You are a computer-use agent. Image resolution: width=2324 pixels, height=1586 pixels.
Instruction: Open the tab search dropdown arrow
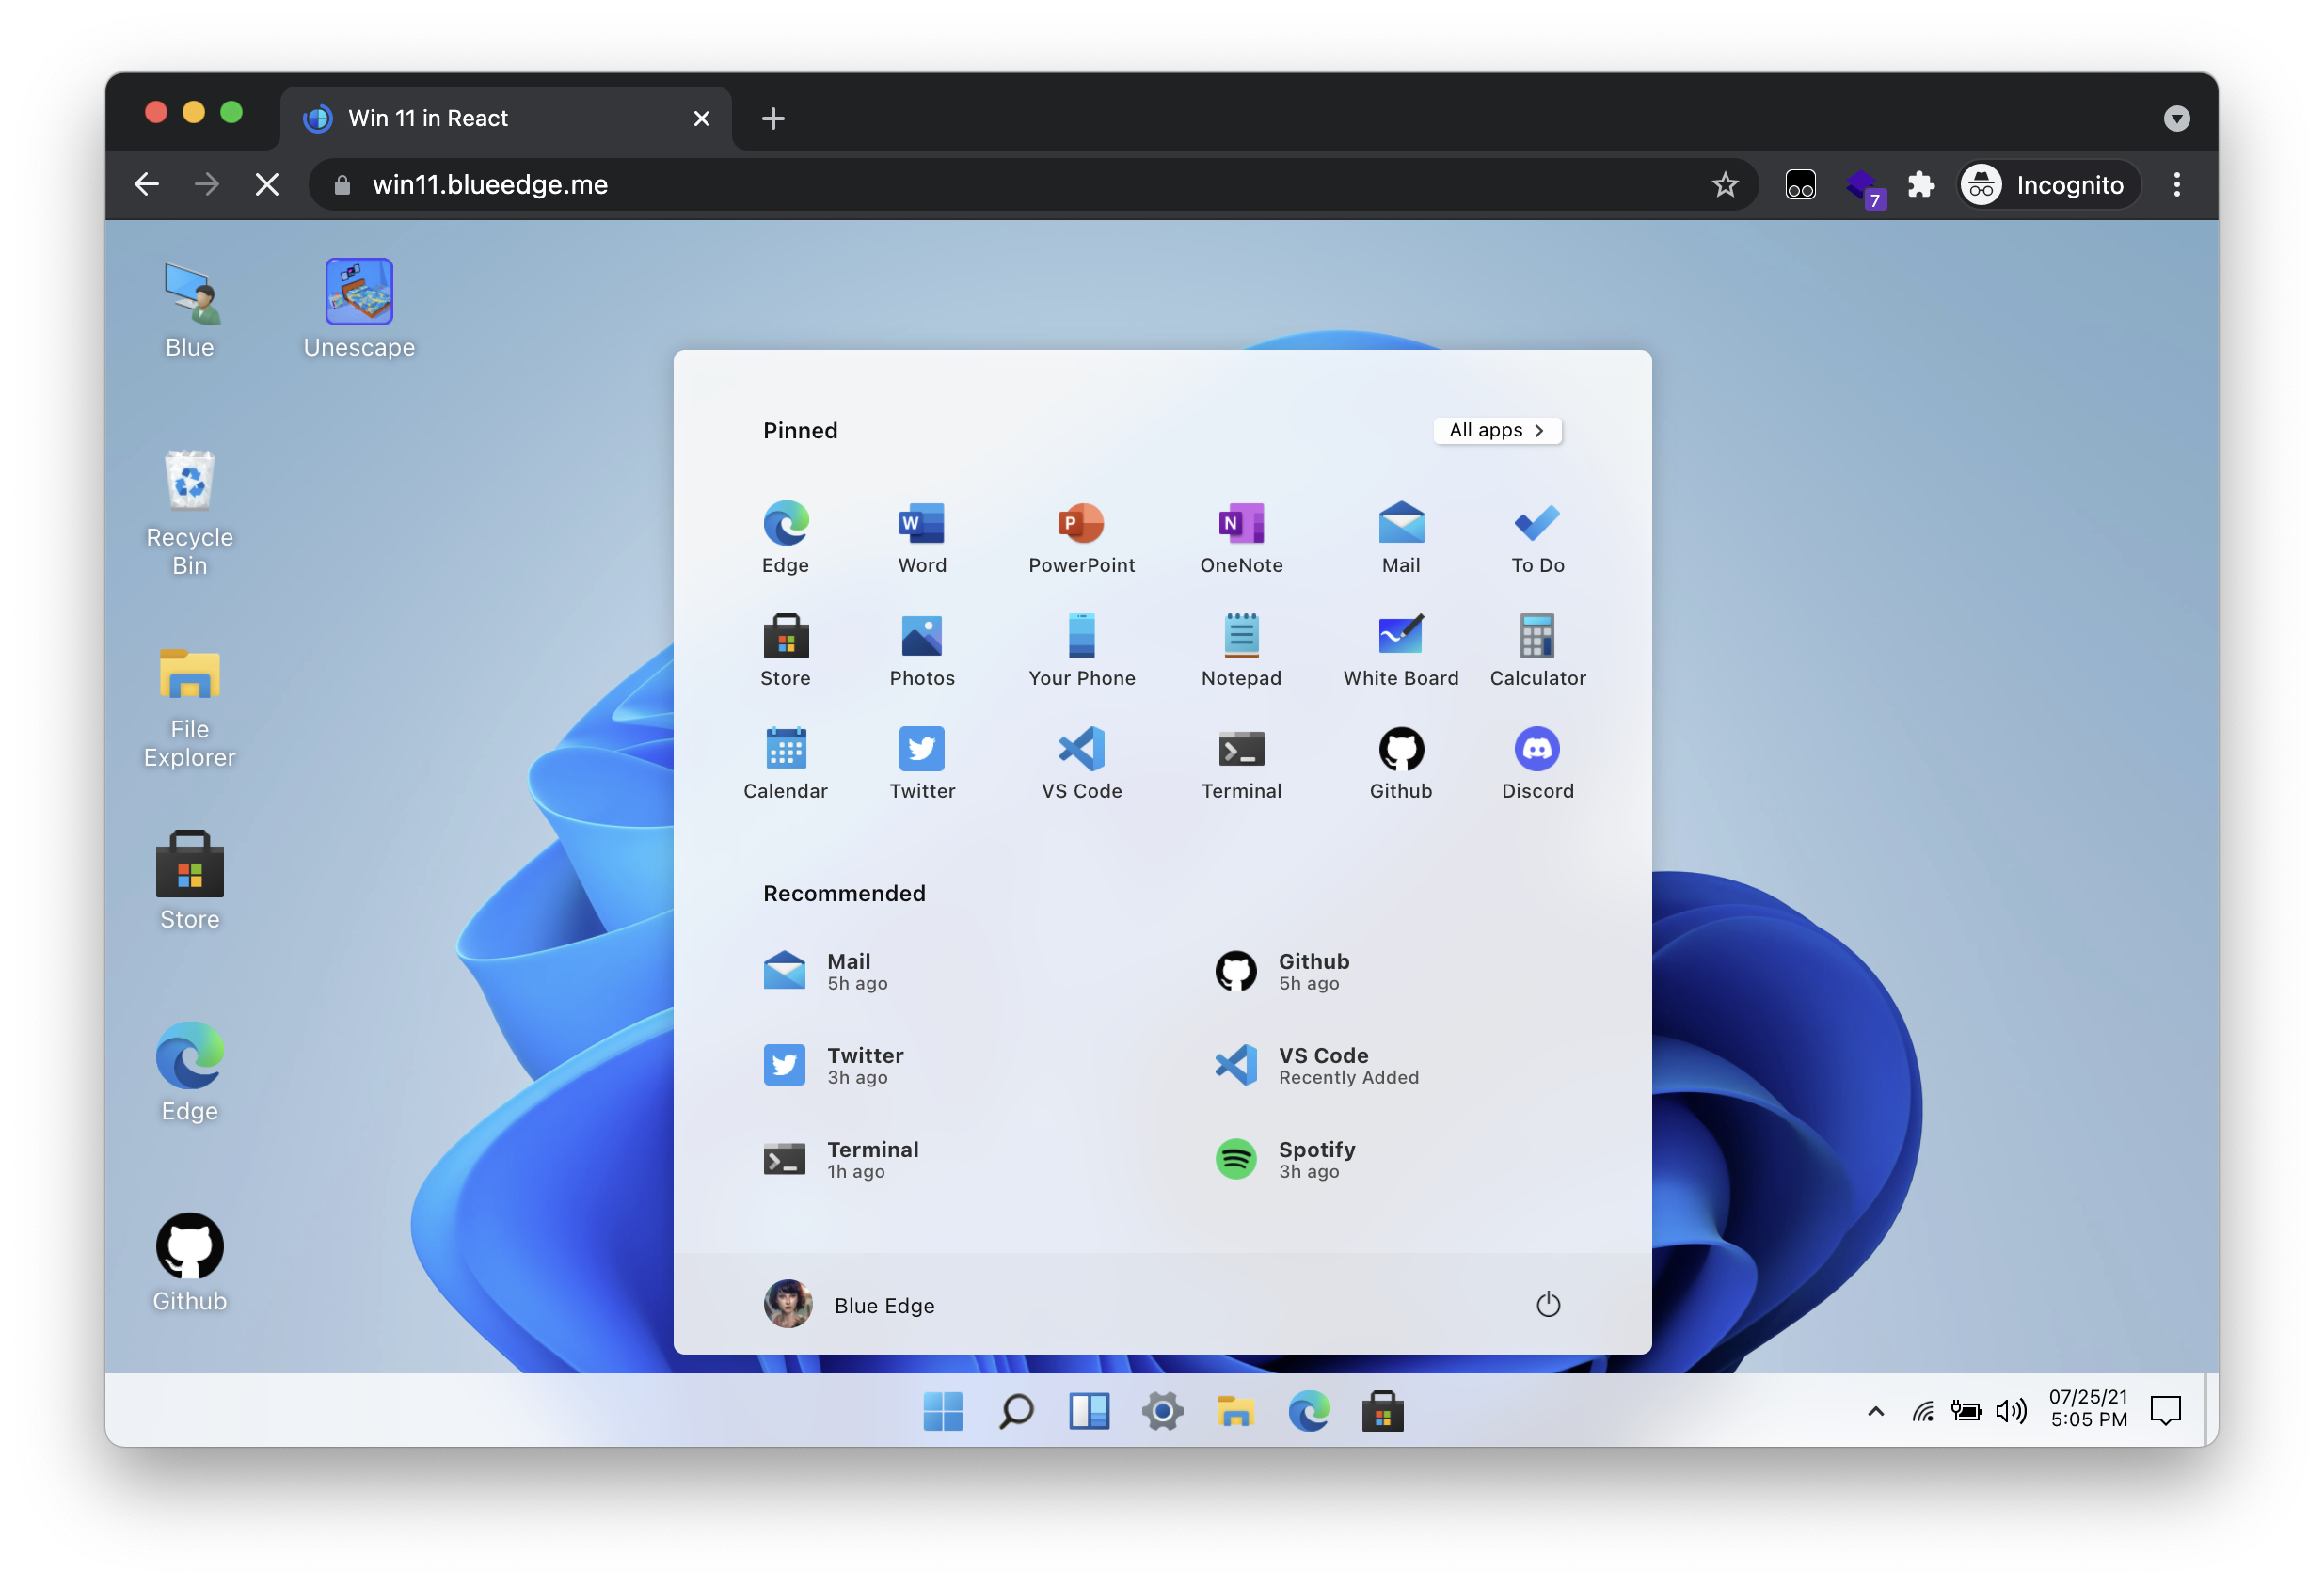tap(2176, 119)
